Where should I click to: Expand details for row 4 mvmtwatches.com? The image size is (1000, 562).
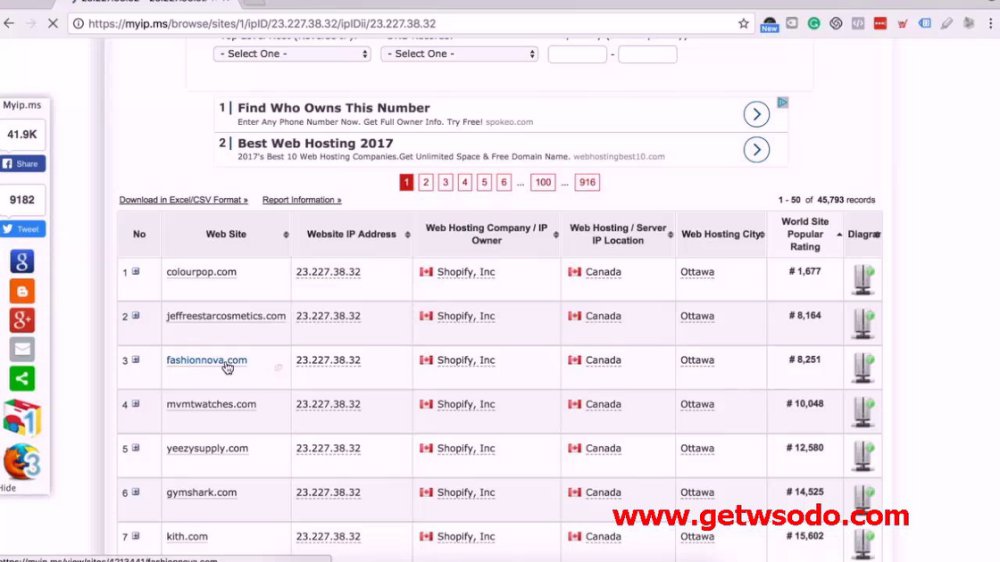136,404
